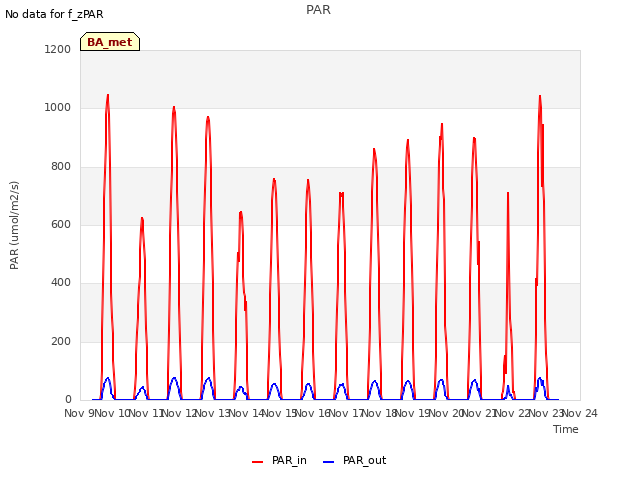The height and width of the screenshot is (480, 640).
Task: Click the 800 y-axis tick label
Action: [61, 166]
